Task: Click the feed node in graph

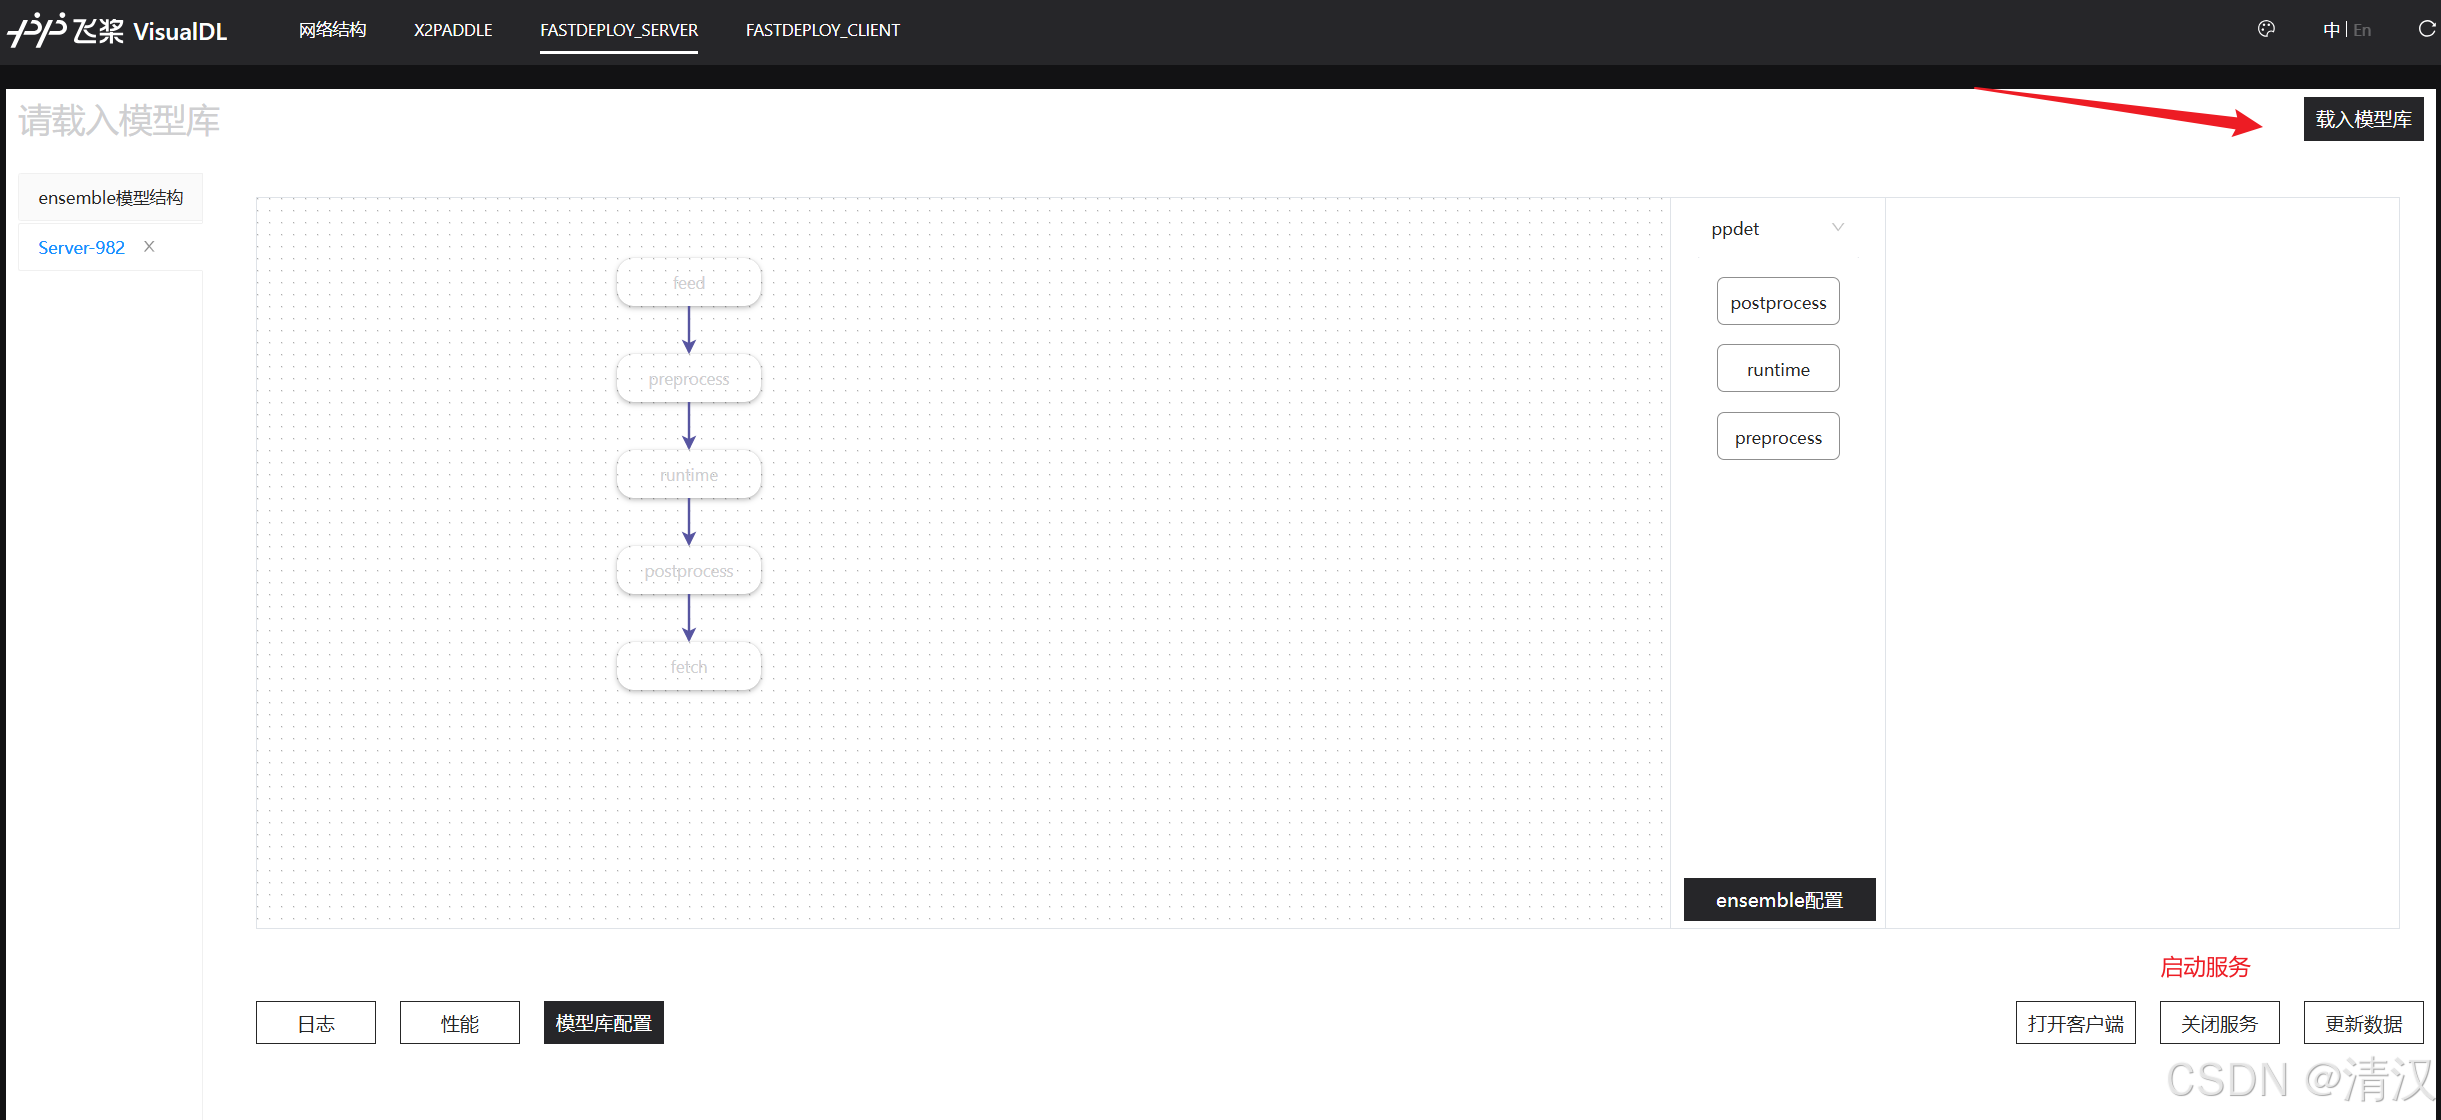Action: [x=689, y=283]
